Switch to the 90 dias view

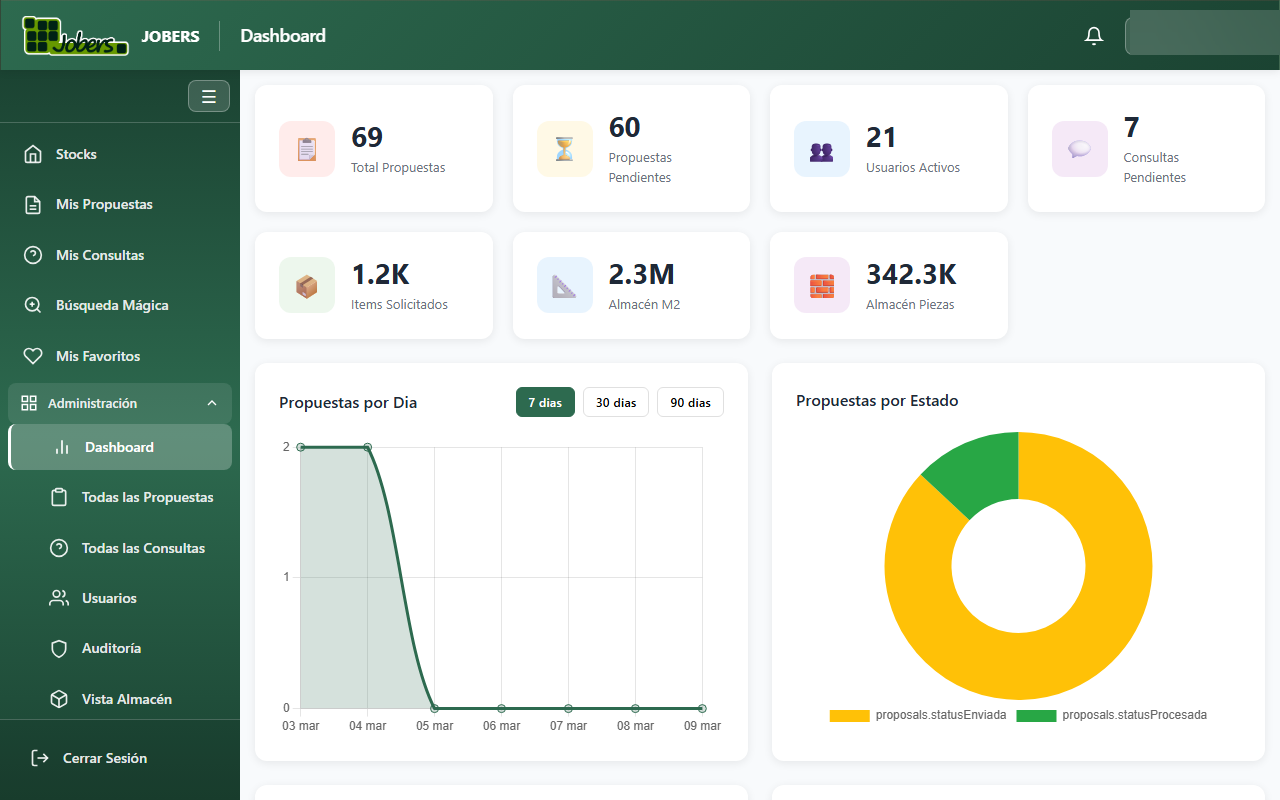pos(690,402)
